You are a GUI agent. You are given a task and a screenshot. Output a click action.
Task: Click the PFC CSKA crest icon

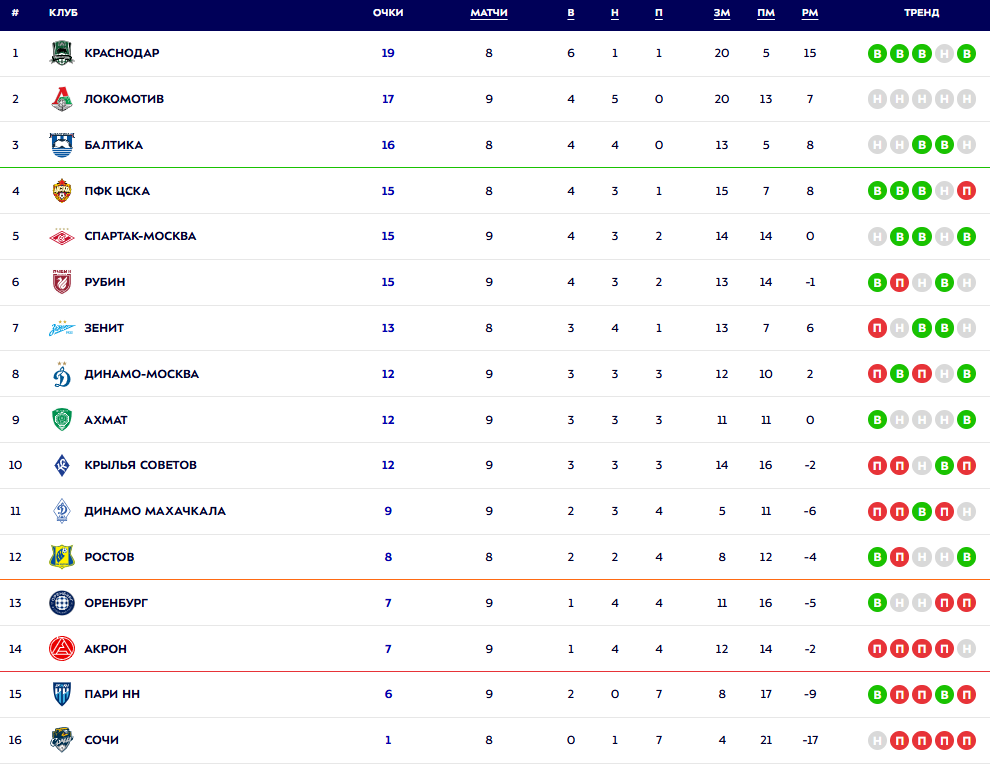62,191
